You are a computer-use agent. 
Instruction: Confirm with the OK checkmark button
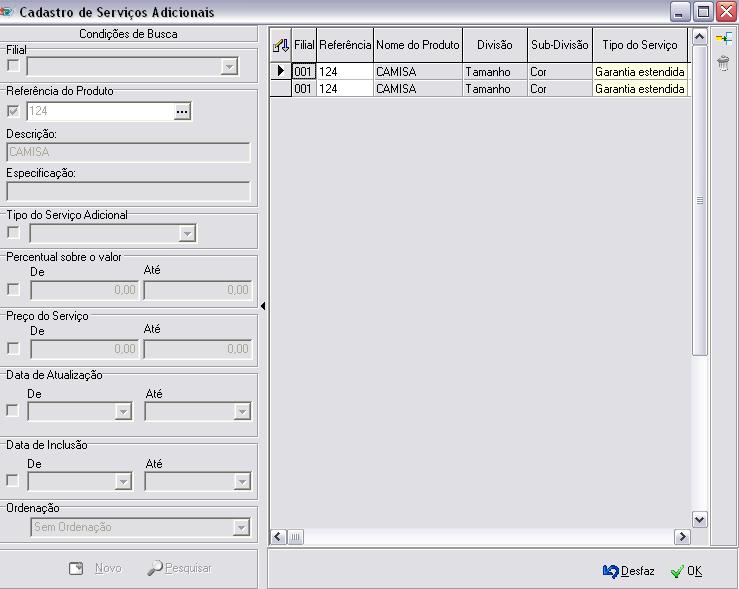(686, 571)
